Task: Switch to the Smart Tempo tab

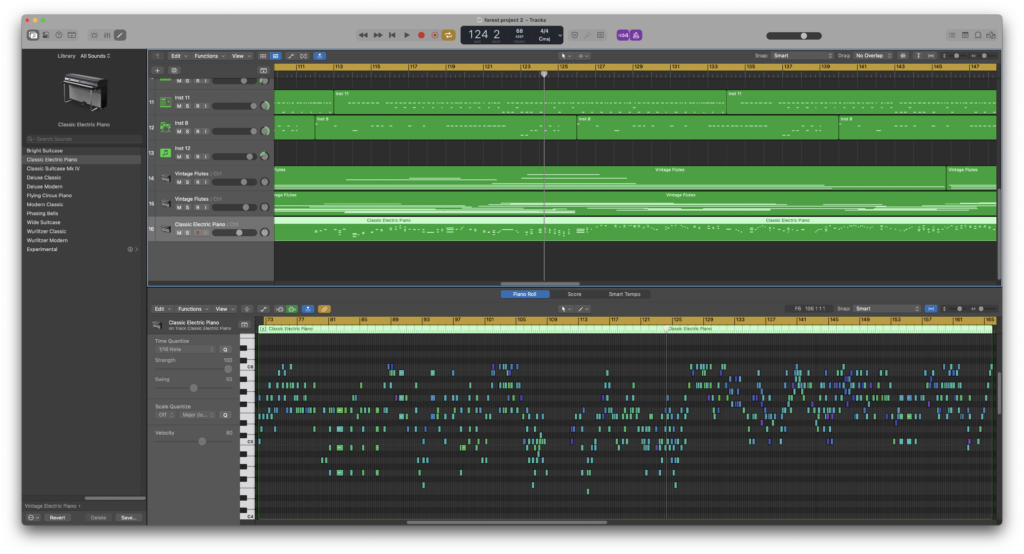Action: (x=624, y=294)
